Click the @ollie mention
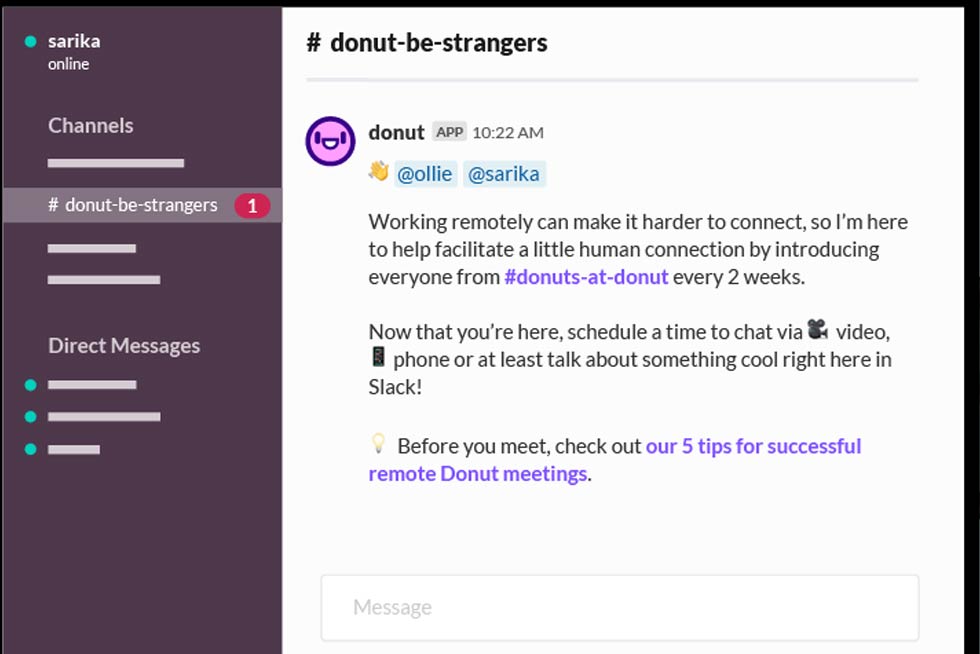Viewport: 980px width, 654px height. (x=425, y=174)
